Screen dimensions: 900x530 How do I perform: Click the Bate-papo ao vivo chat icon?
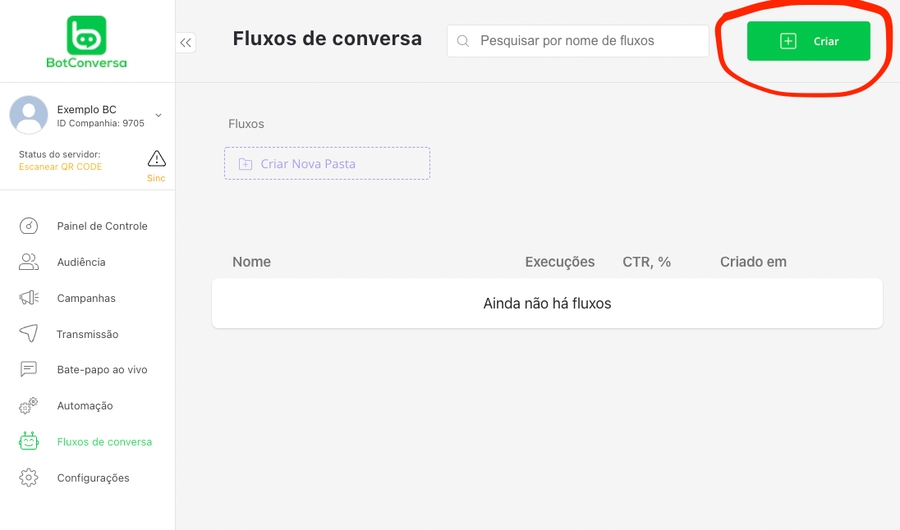[29, 370]
